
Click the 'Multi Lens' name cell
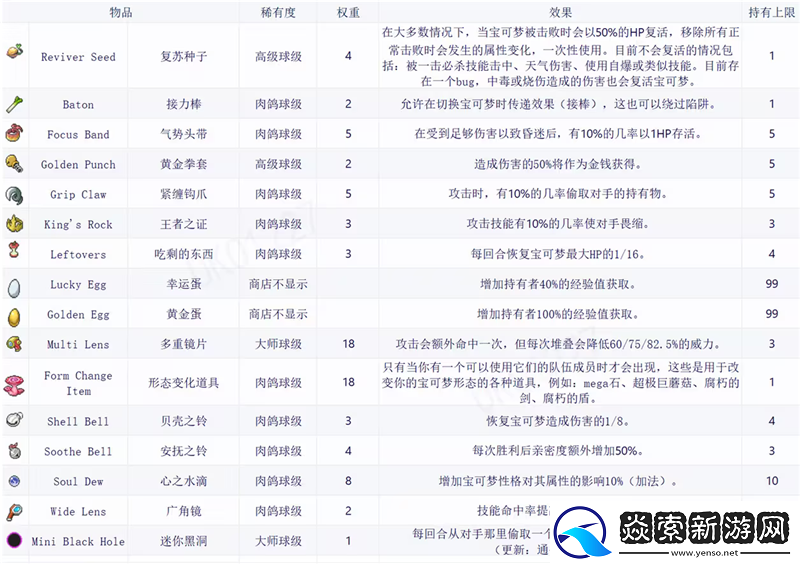coord(78,344)
